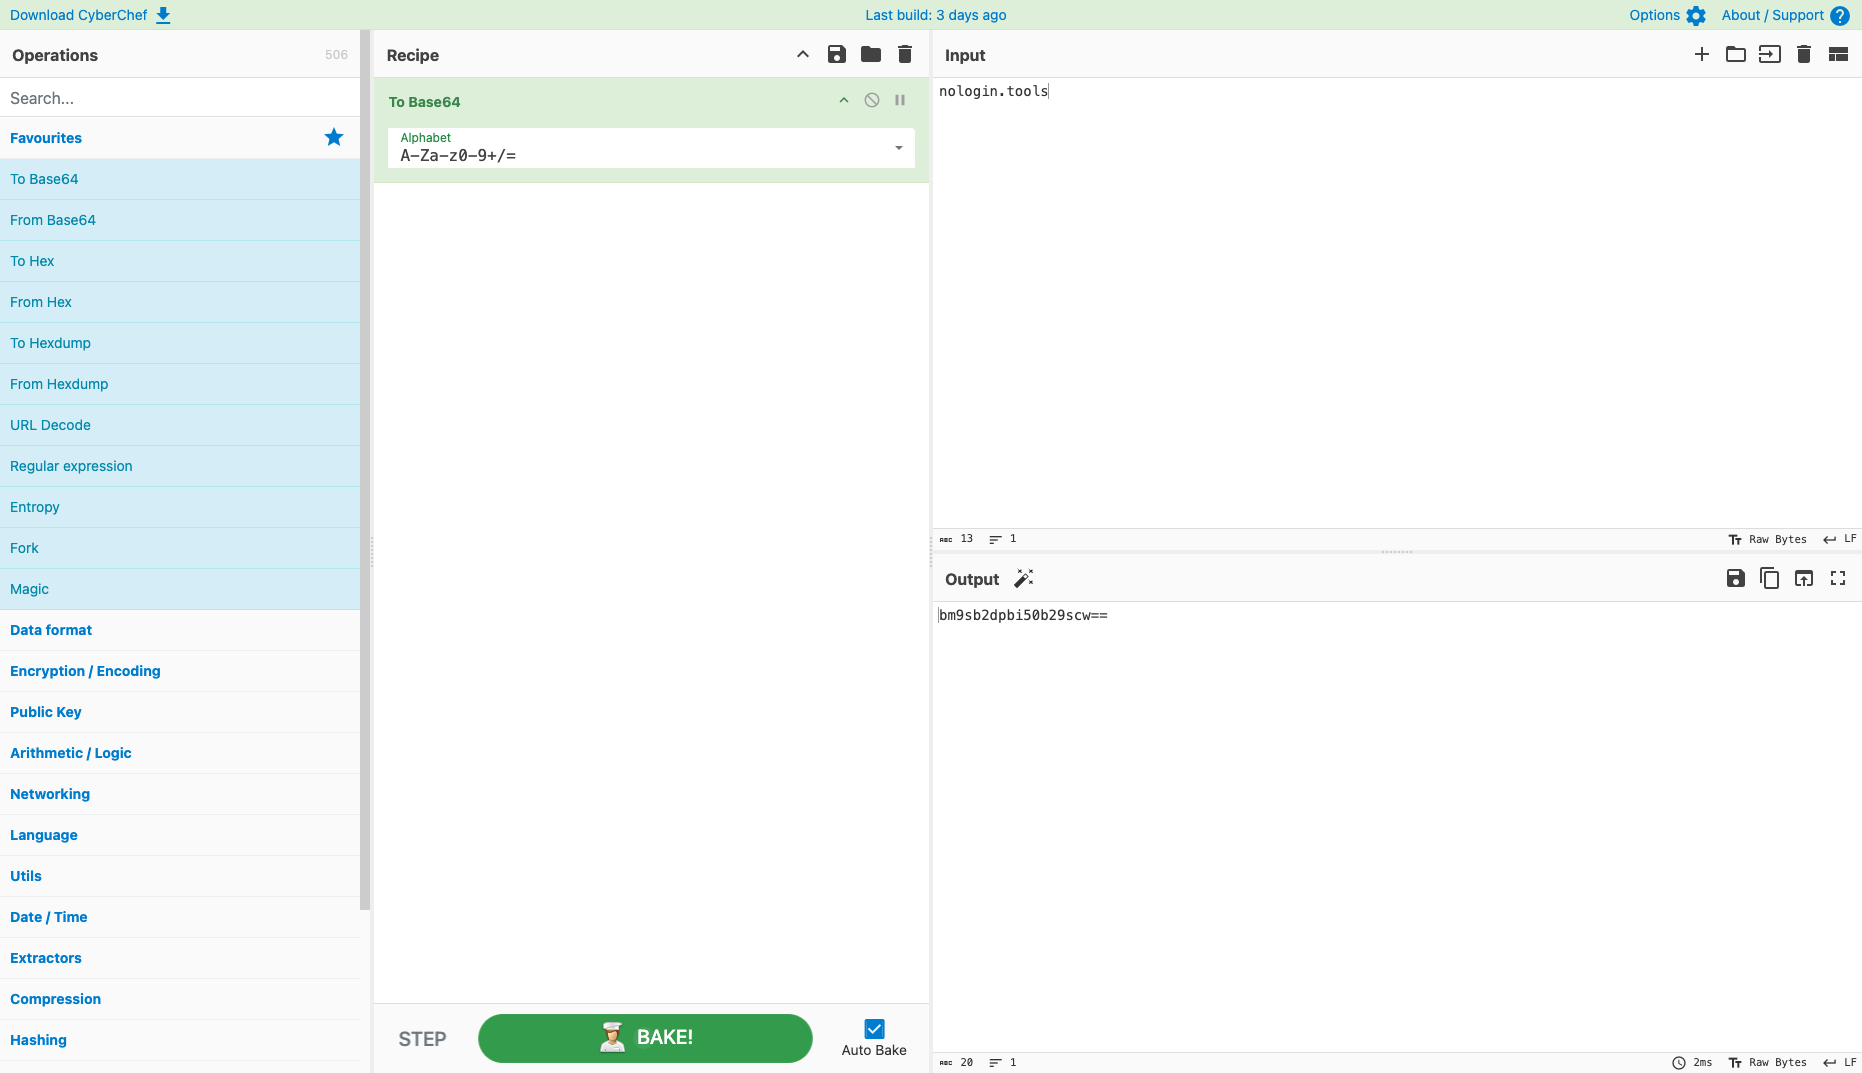Click into the operations search field
The height and width of the screenshot is (1073, 1862).
[180, 98]
